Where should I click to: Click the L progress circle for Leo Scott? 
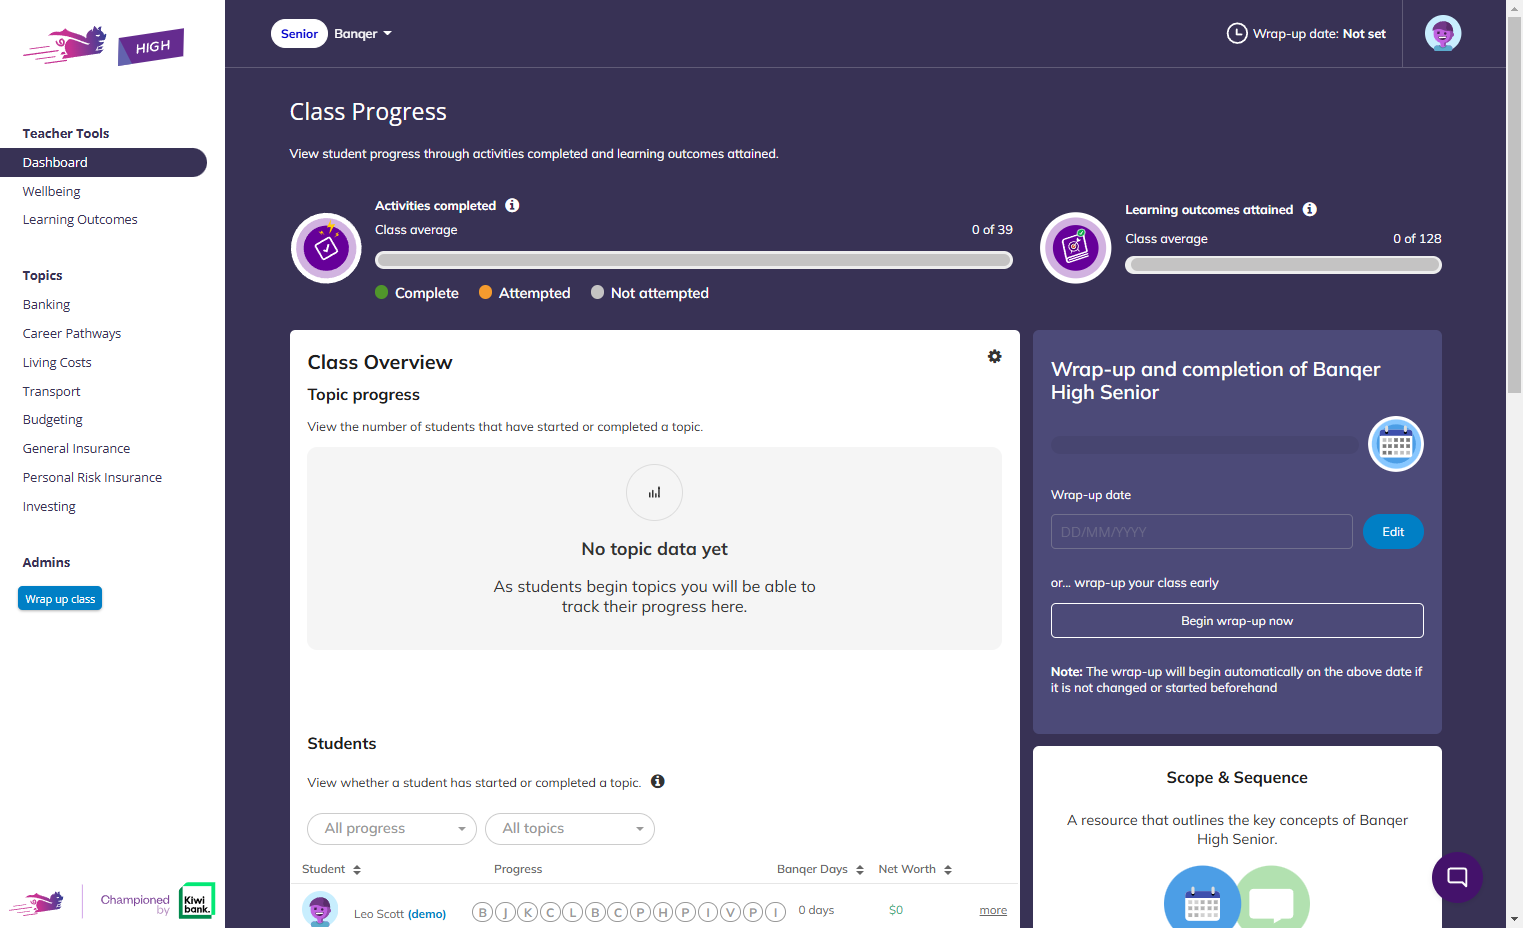tap(572, 912)
